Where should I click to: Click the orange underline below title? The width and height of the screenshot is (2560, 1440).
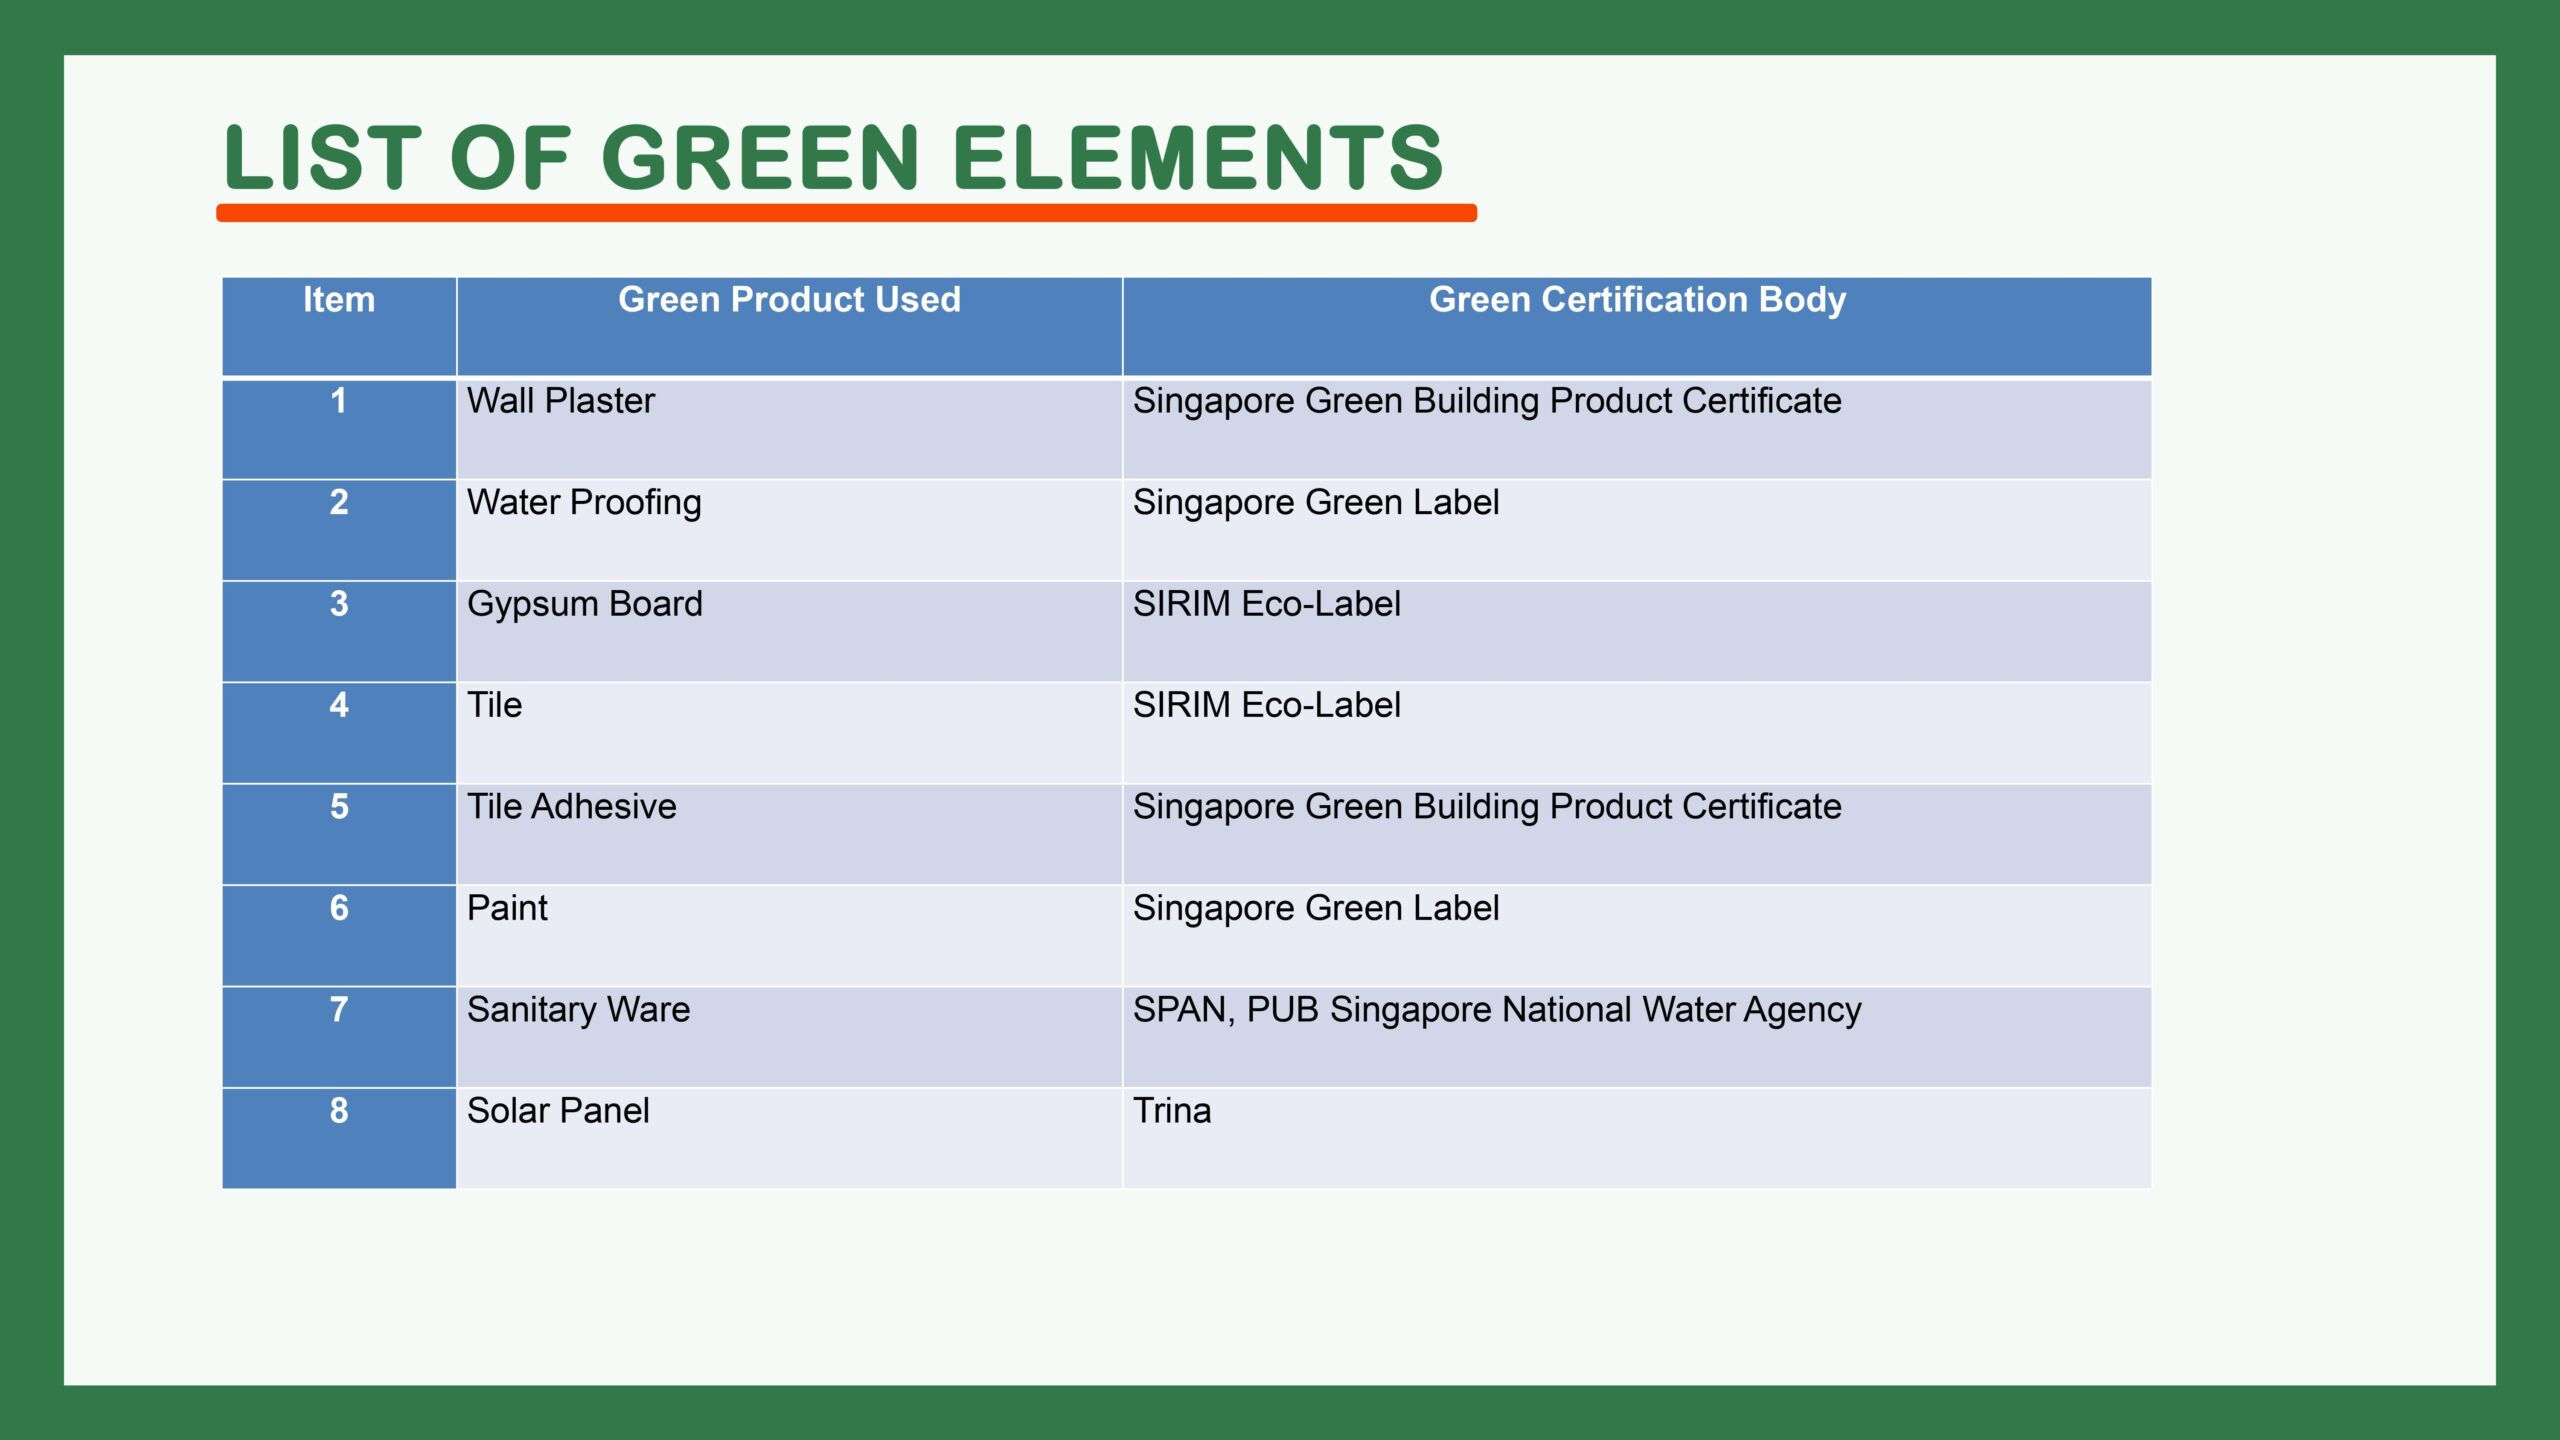point(846,213)
